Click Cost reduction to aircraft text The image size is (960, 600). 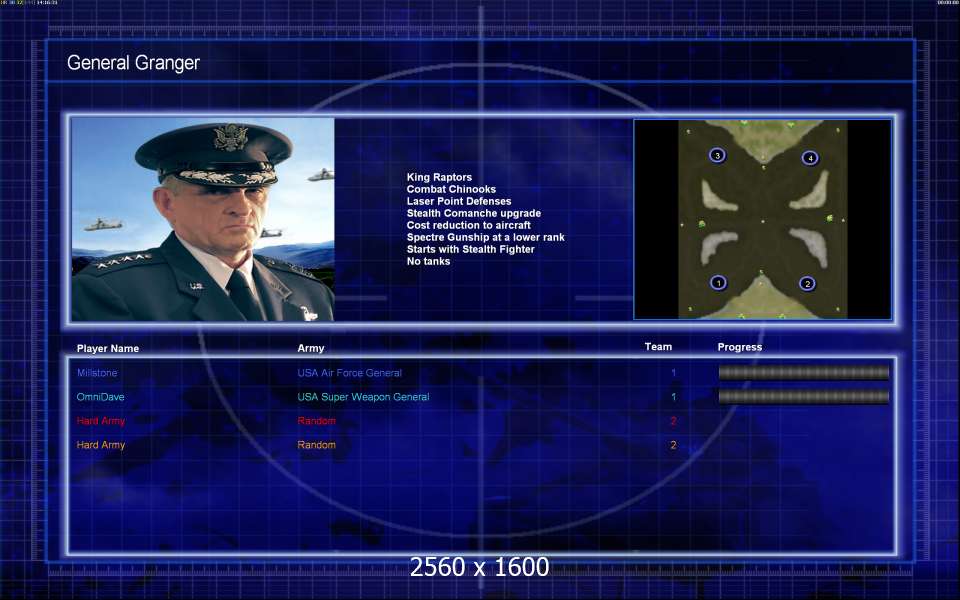click(468, 225)
